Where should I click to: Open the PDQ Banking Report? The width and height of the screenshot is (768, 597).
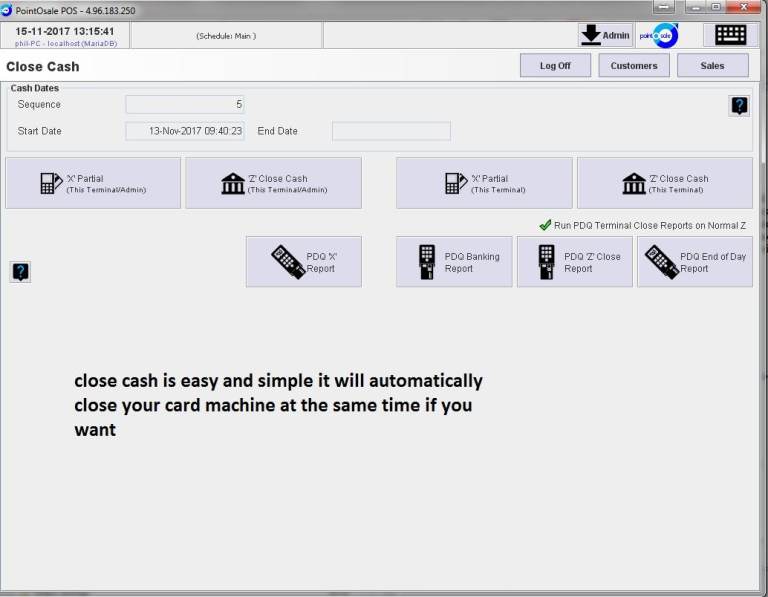tap(454, 262)
